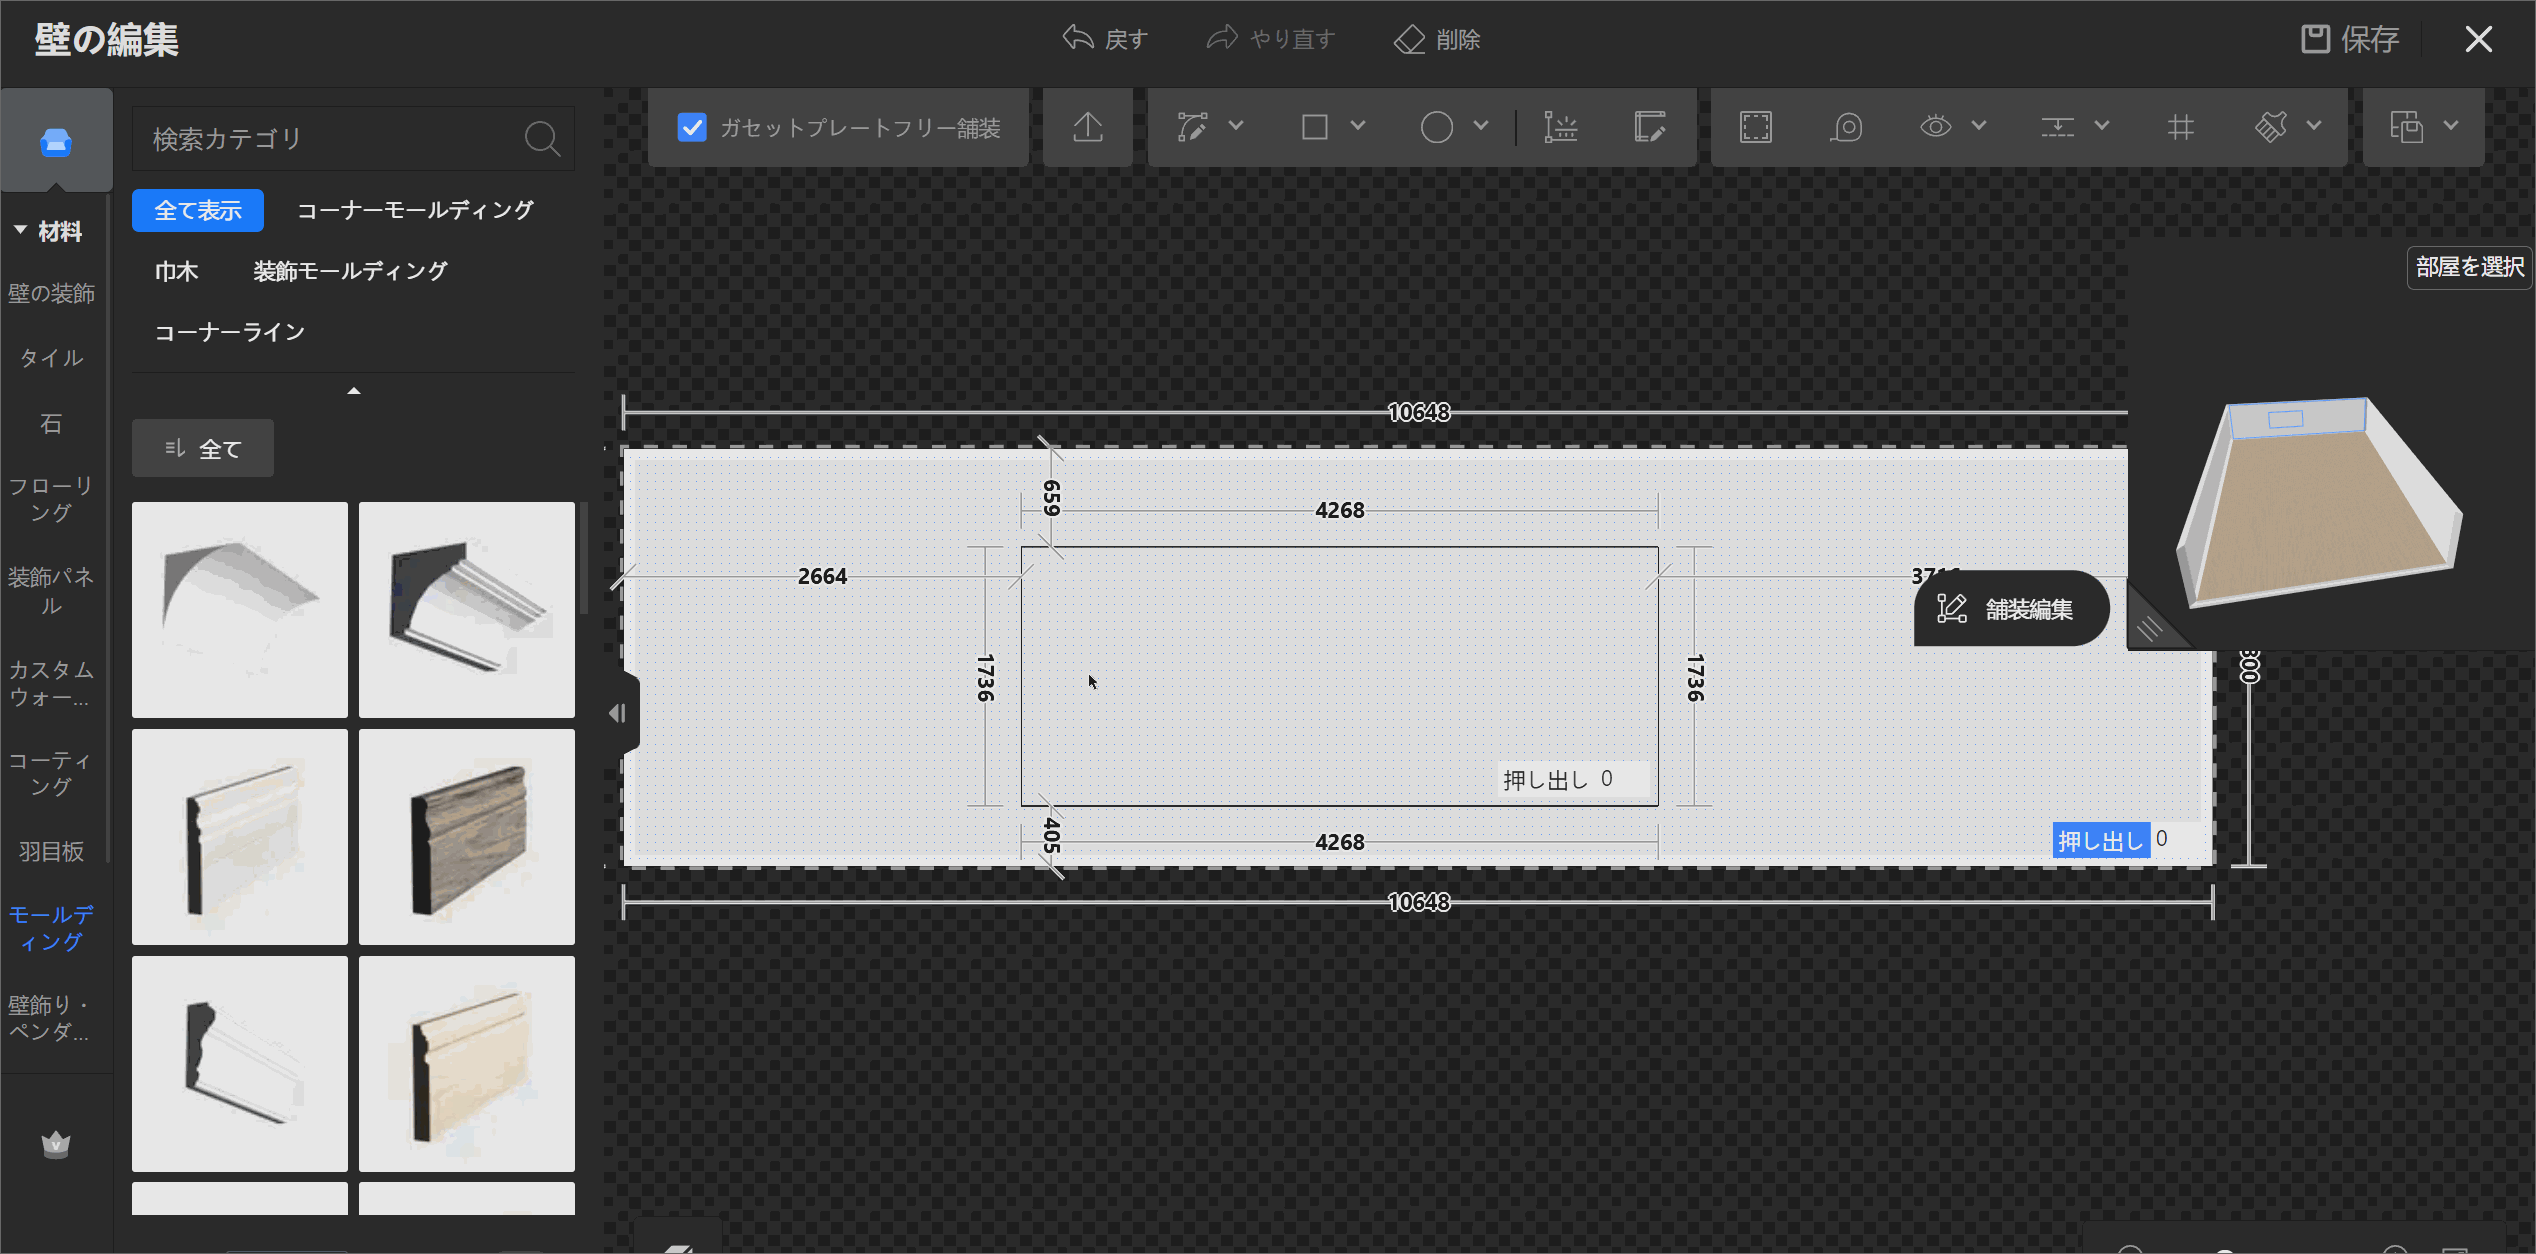This screenshot has height=1254, width=2536.
Task: Expand the copy layers dropdown arrow
Action: (x=2451, y=126)
